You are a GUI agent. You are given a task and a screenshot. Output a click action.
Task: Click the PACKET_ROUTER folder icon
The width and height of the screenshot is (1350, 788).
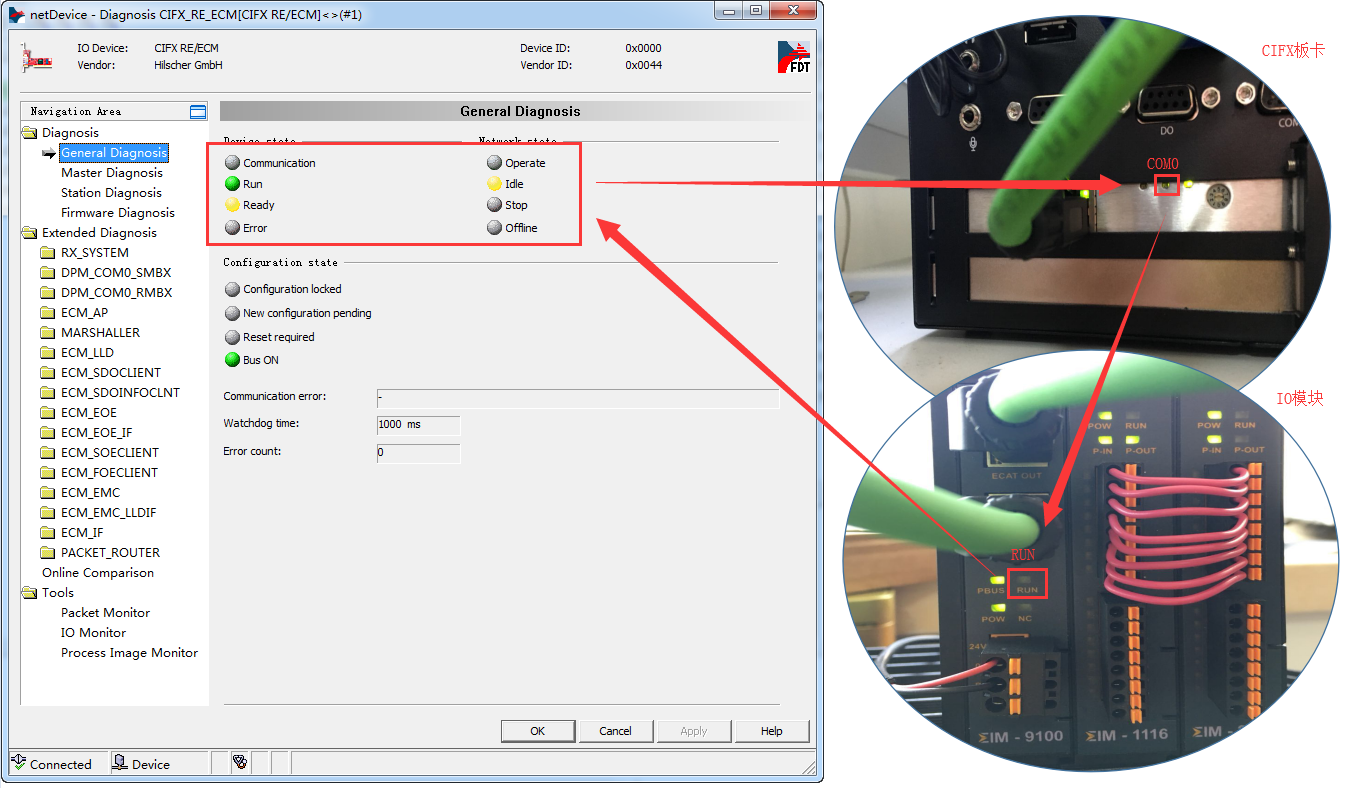click(48, 553)
